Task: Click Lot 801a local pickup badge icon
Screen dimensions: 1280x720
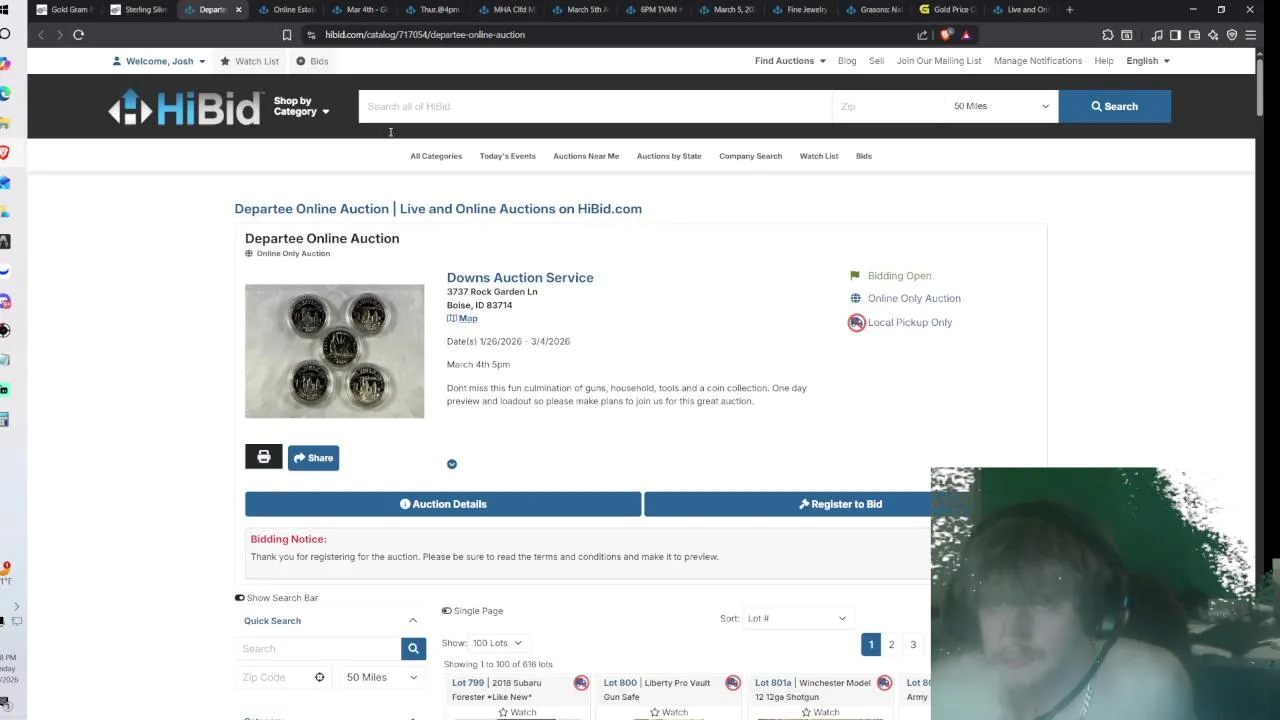Action: (884, 683)
